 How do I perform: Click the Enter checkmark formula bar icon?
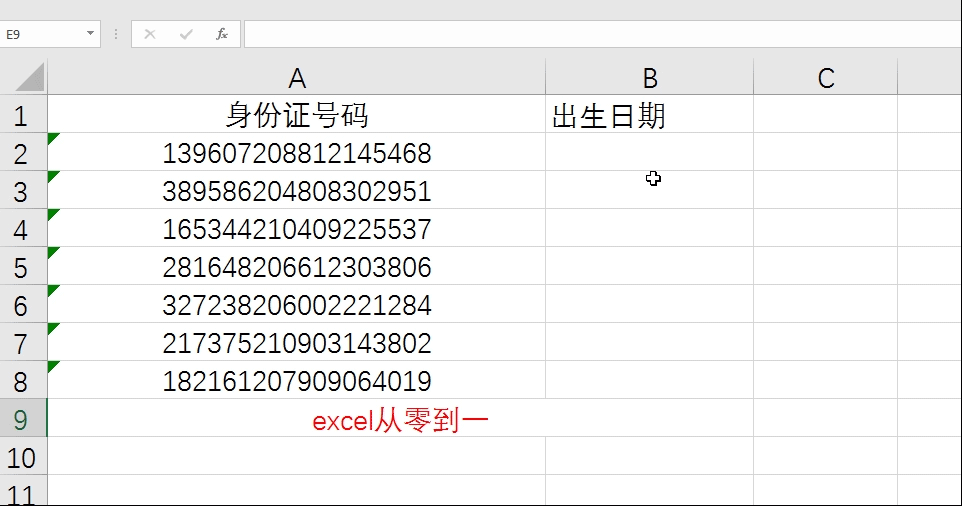point(186,34)
